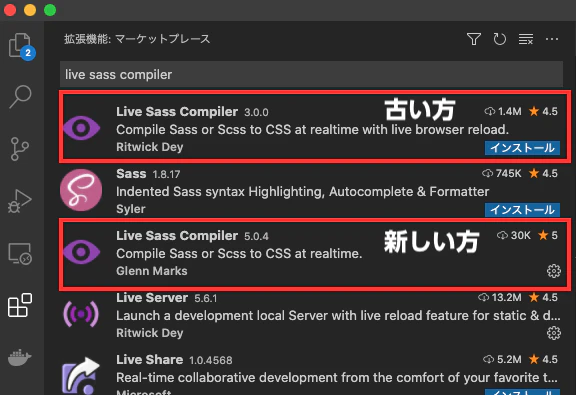This screenshot has width=576, height=395.
Task: Open manage gear for Live Server
Action: [554, 333]
